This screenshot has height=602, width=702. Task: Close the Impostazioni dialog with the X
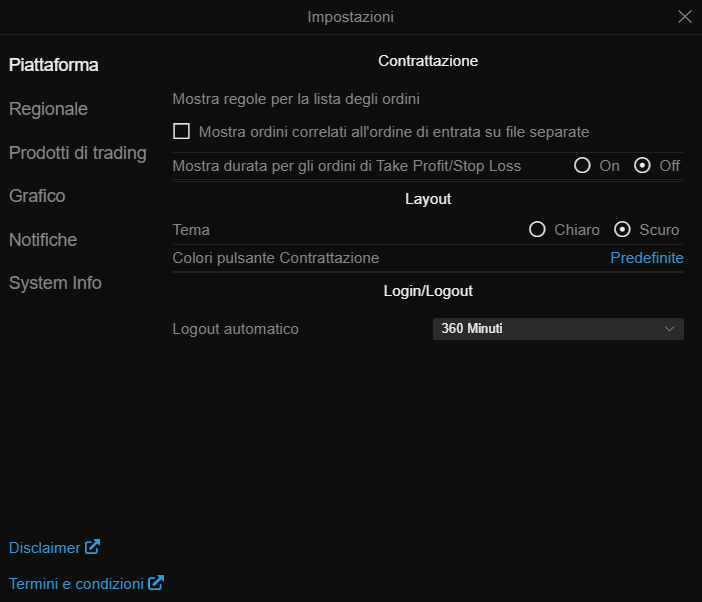pyautogui.click(x=685, y=16)
